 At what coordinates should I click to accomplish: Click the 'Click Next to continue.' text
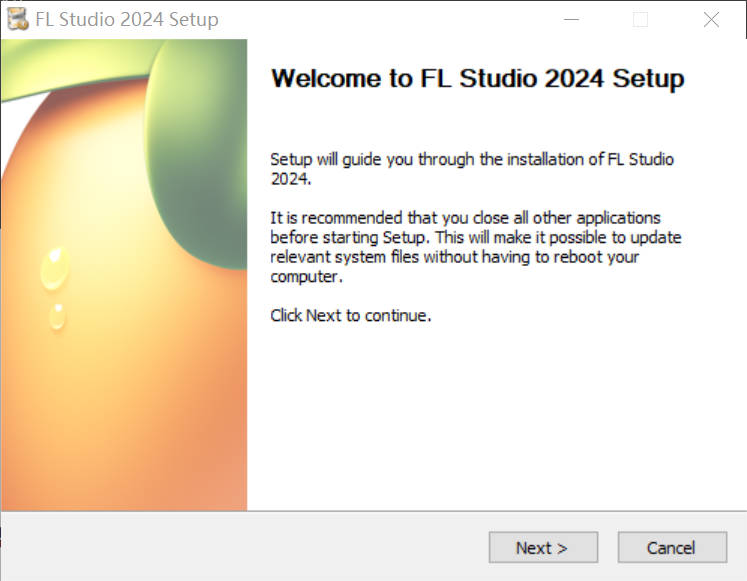[x=350, y=315]
